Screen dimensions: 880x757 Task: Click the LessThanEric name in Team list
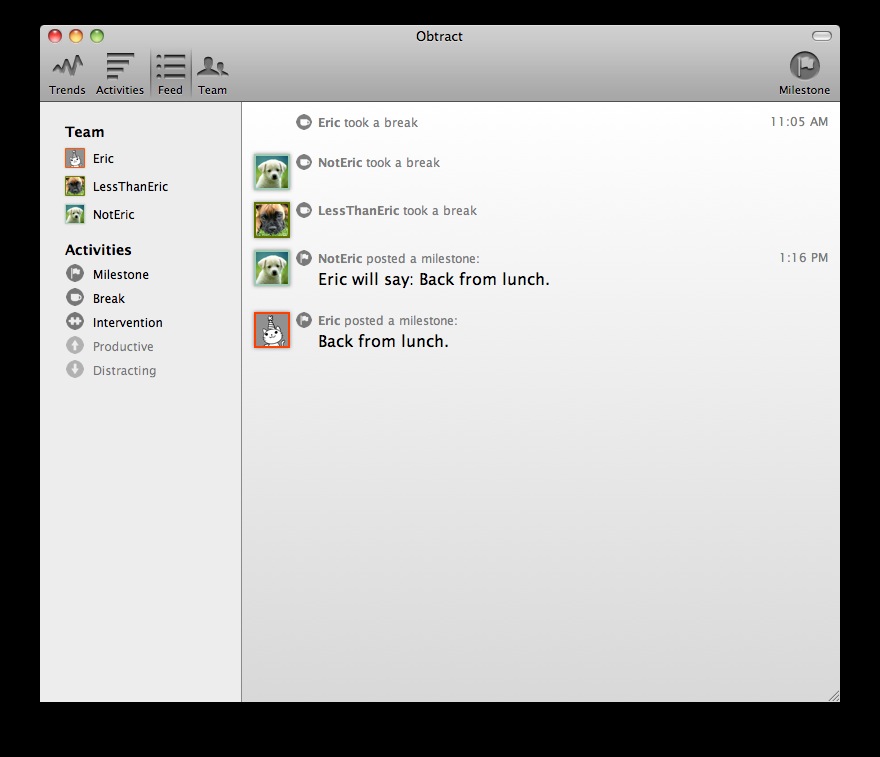pyautogui.click(x=130, y=187)
